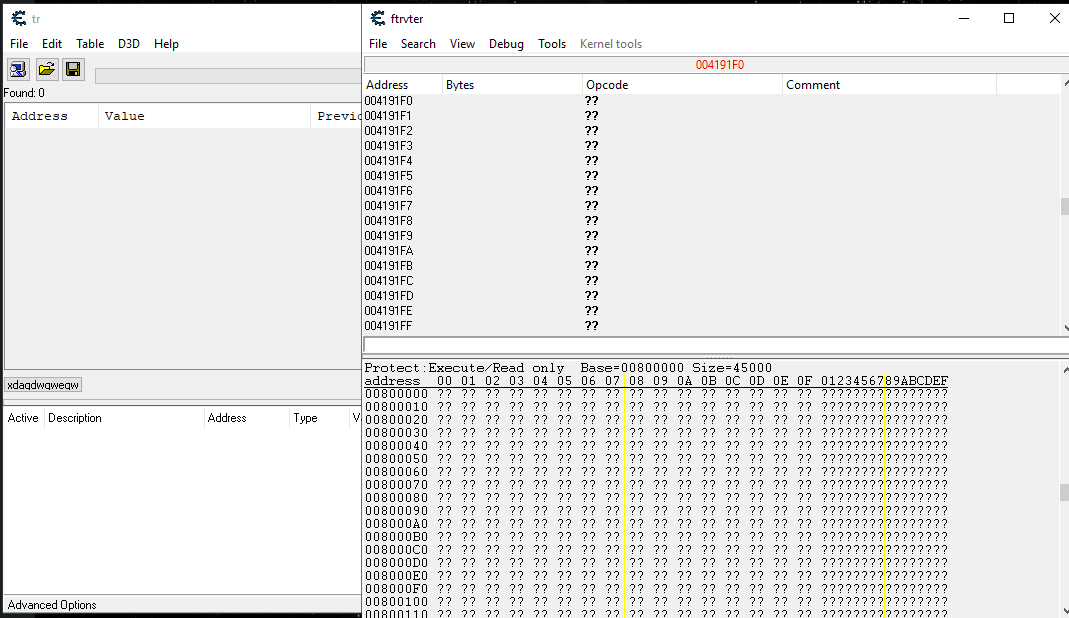This screenshot has height=618, width=1069.
Task: Click hex row address 008000C0
Action: (x=396, y=550)
